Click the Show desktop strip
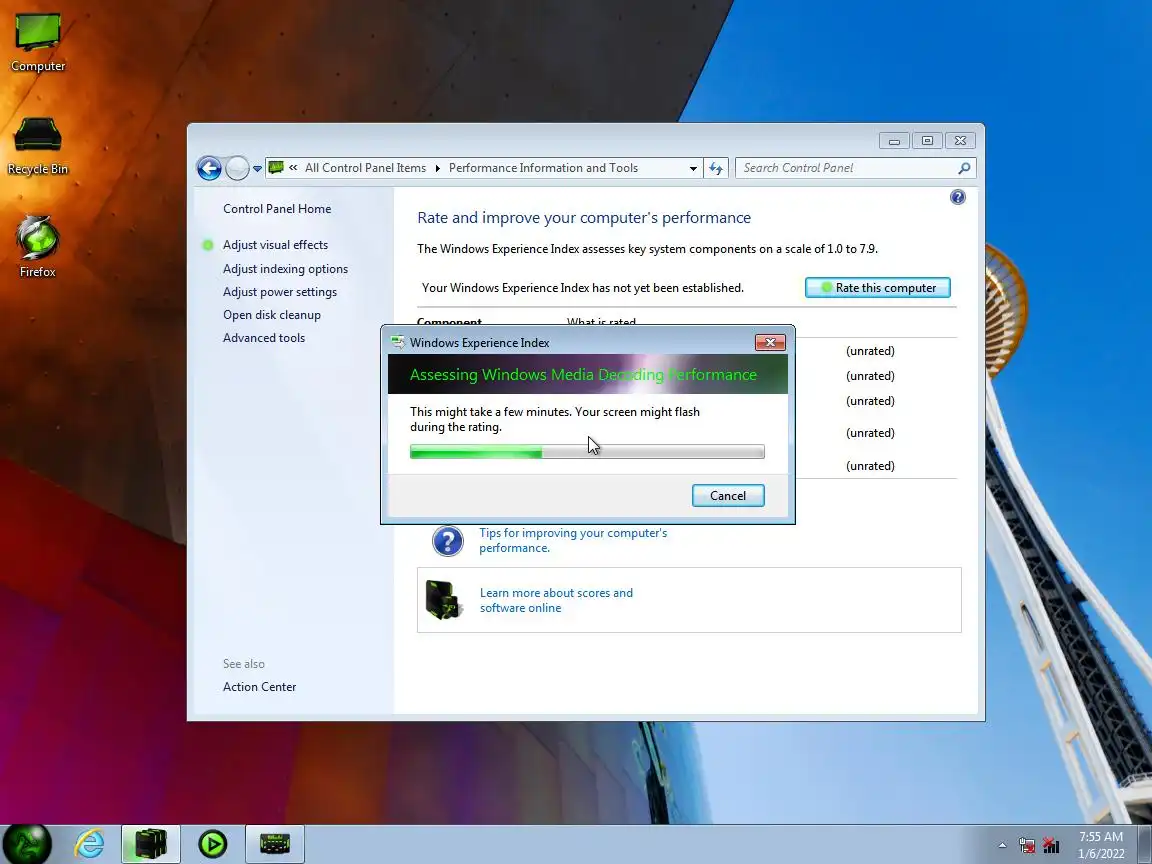Image resolution: width=1152 pixels, height=864 pixels. tap(1145, 843)
